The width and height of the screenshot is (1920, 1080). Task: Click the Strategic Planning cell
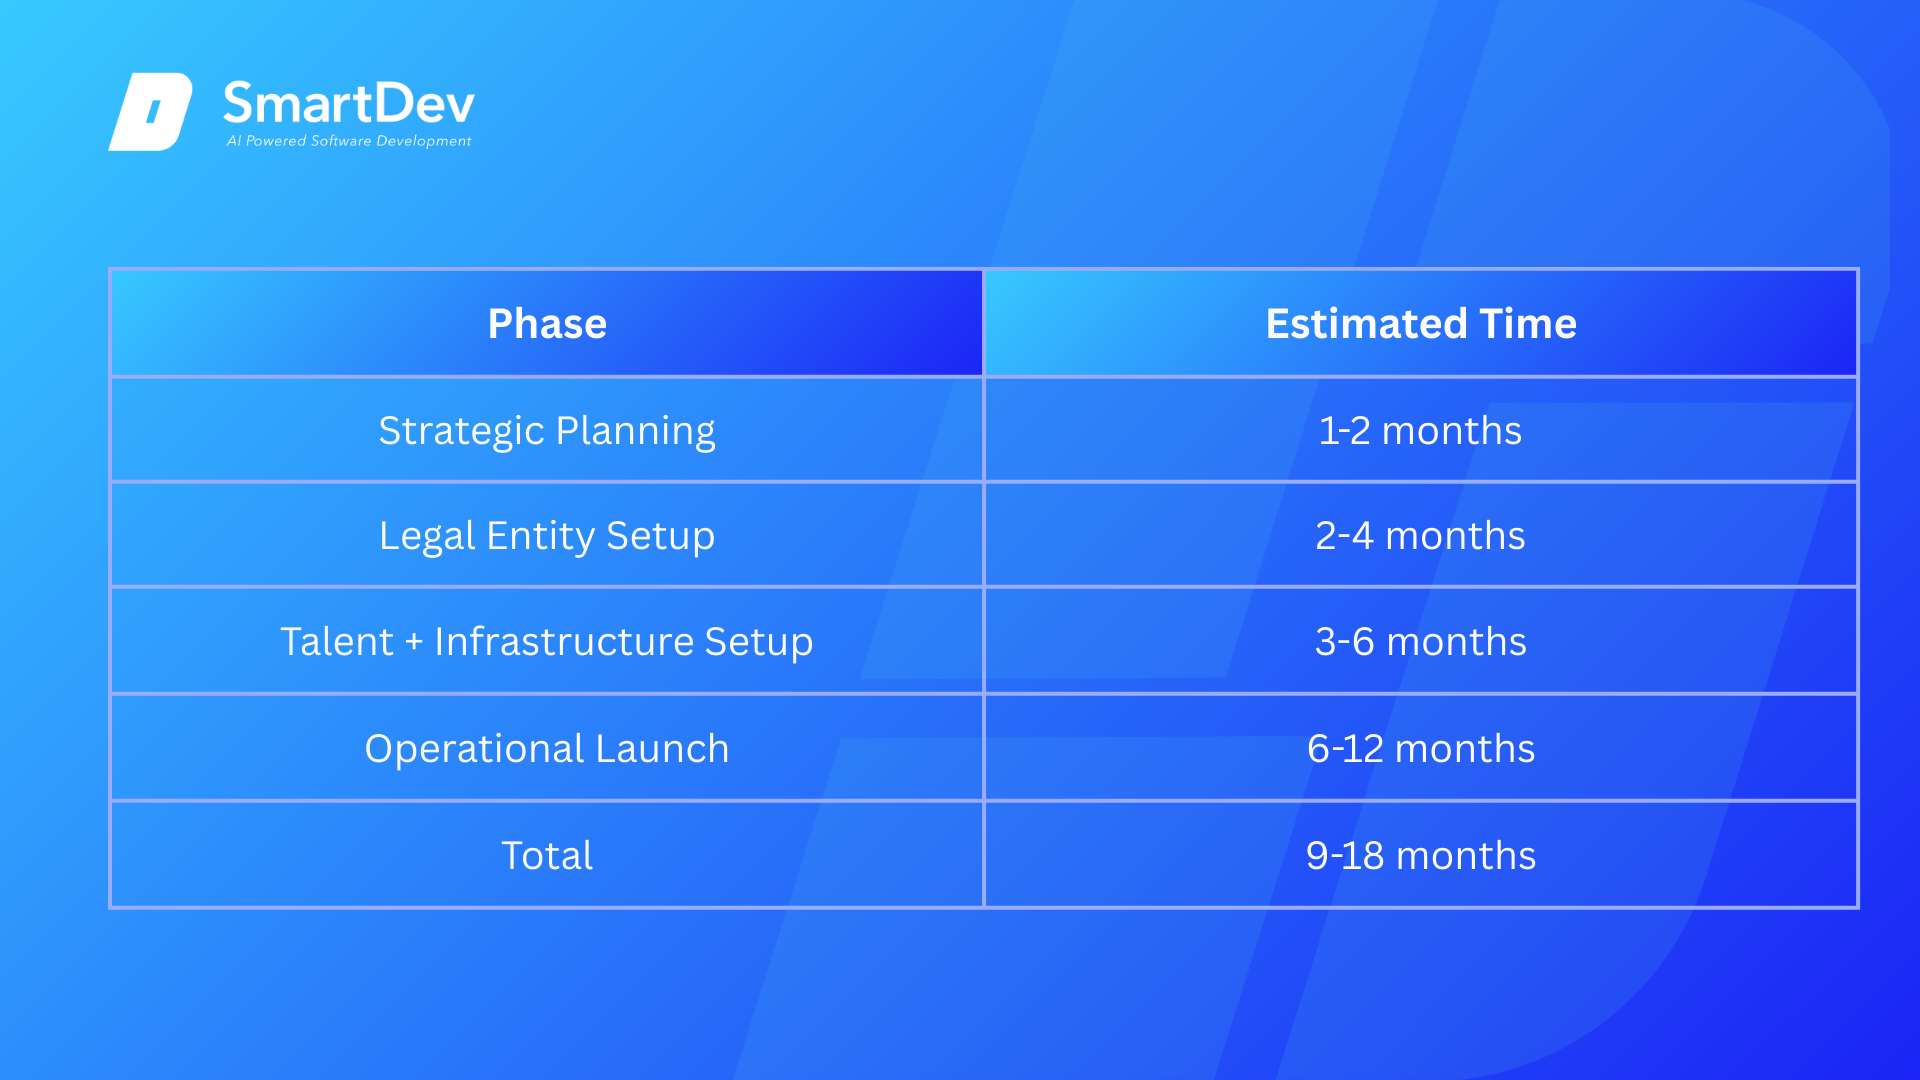[547, 430]
